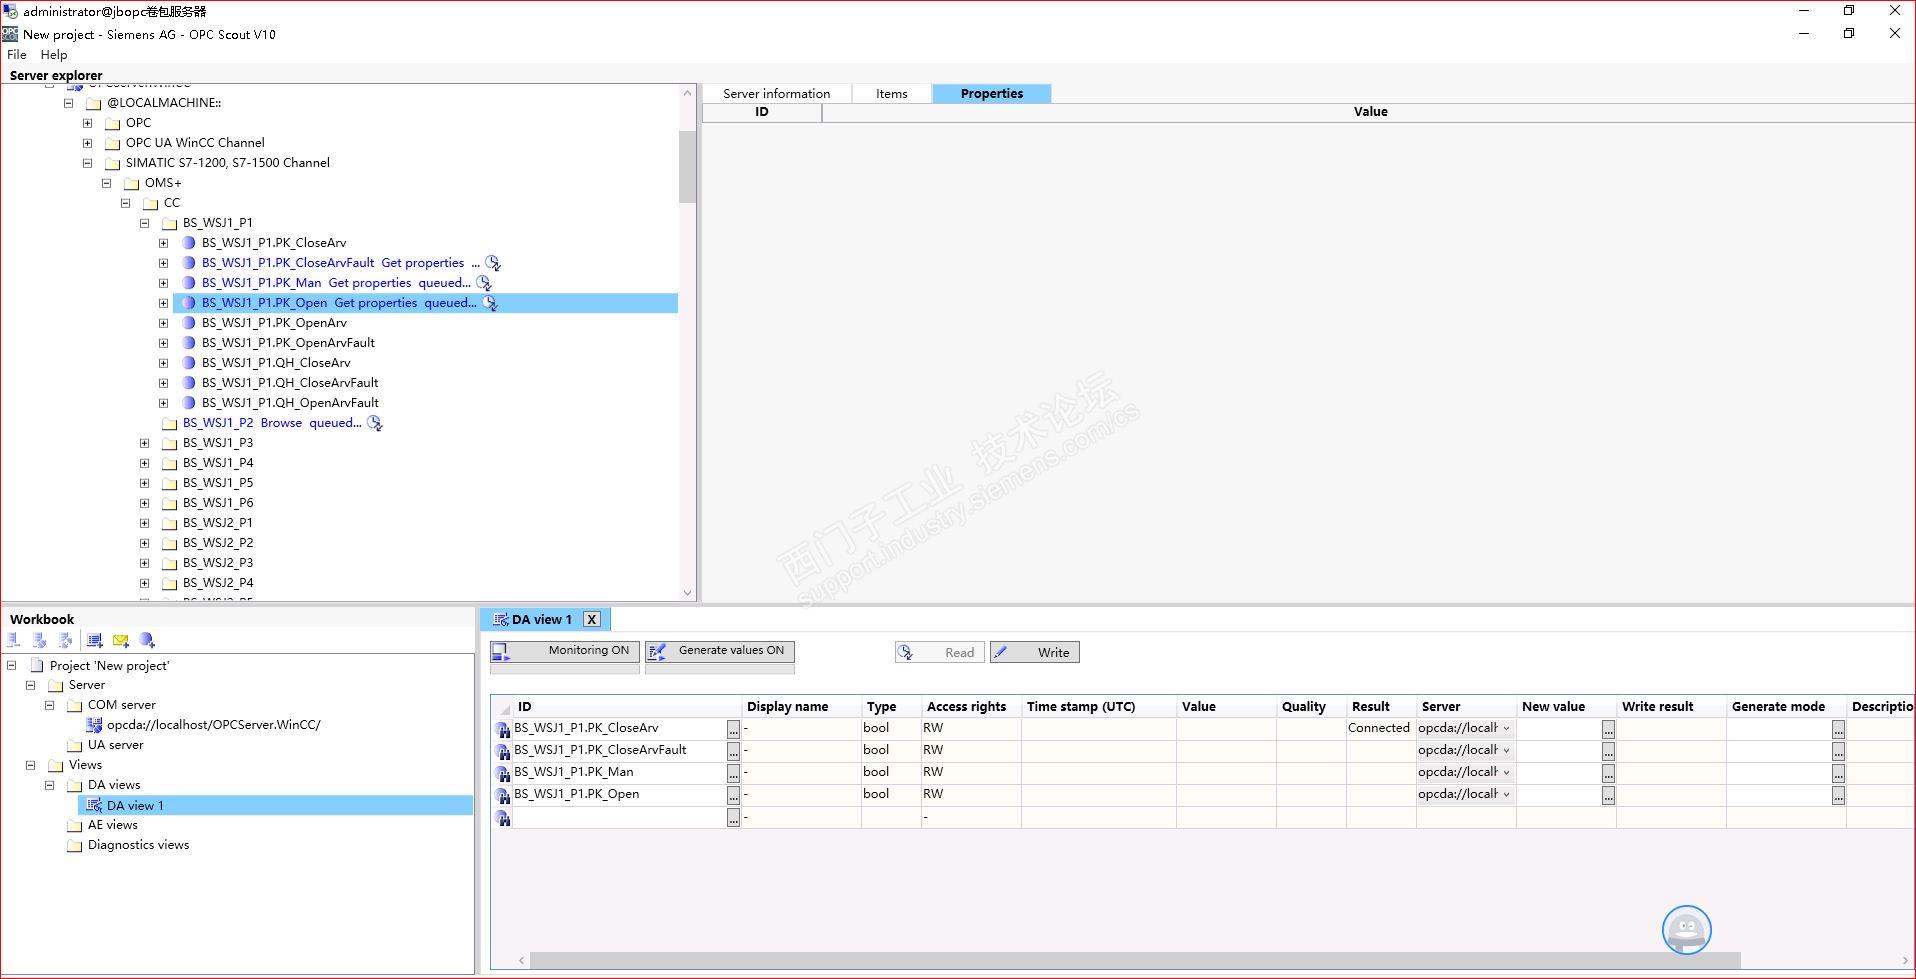Close the DA view 1 tab with X
This screenshot has width=1916, height=979.
pyautogui.click(x=592, y=619)
